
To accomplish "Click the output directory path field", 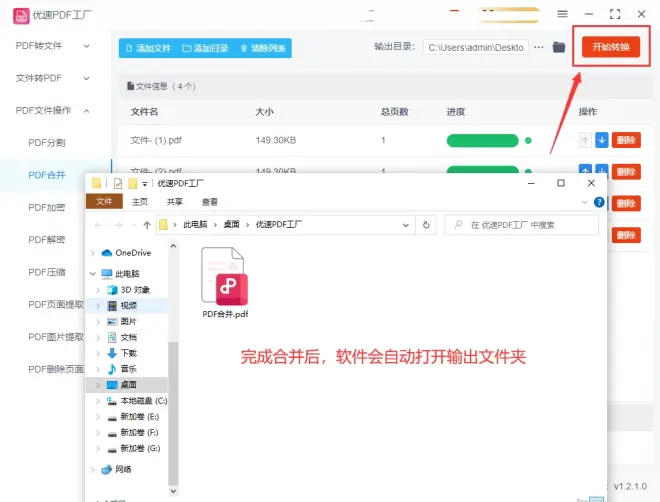I will point(474,48).
